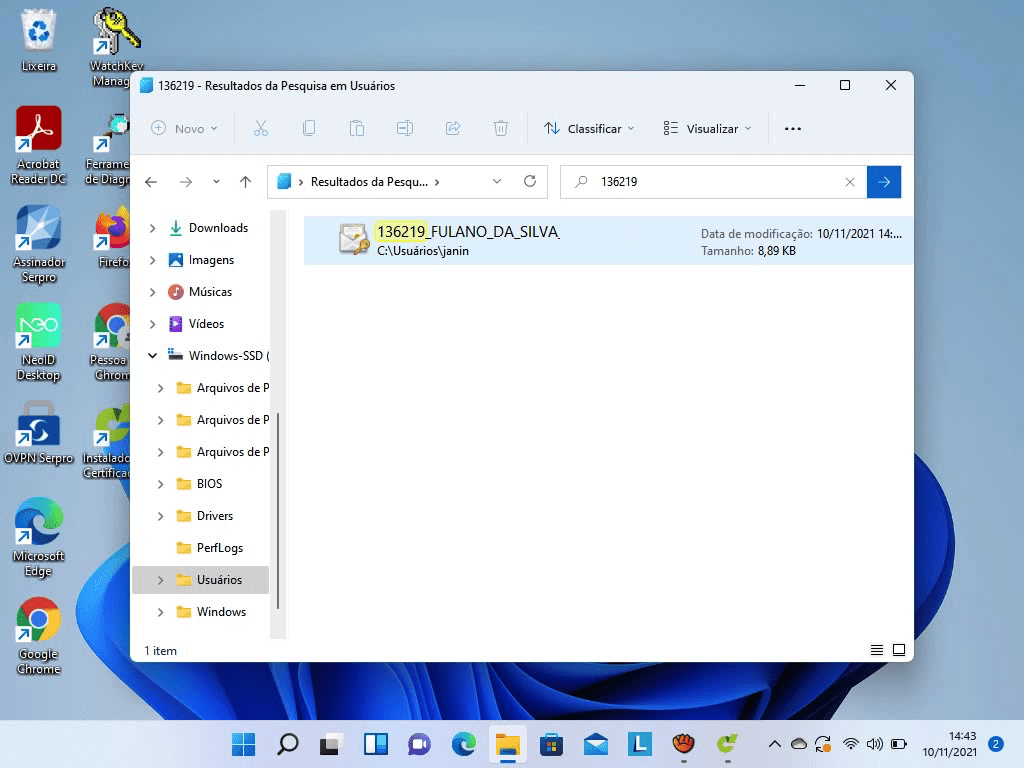Switch to details view layout

(877, 650)
